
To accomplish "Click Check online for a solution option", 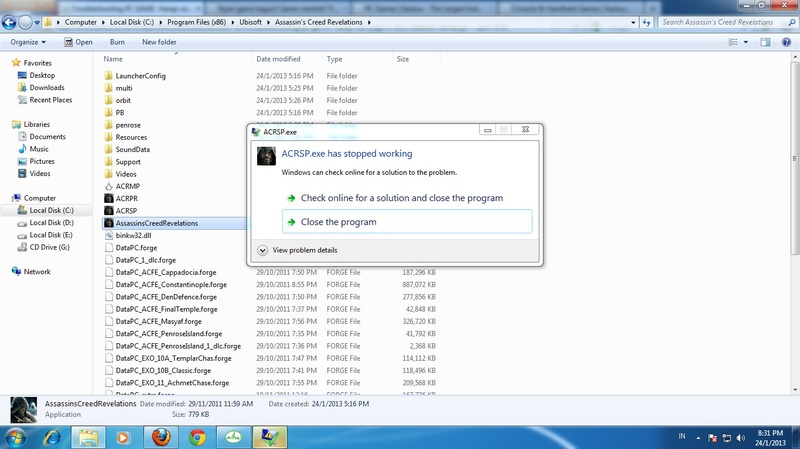I will [x=402, y=198].
